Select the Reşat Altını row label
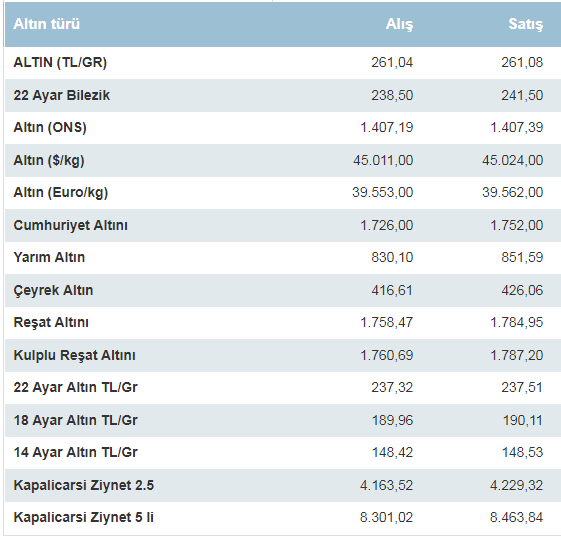Screen dimensions: 561x544 pyautogui.click(x=51, y=322)
